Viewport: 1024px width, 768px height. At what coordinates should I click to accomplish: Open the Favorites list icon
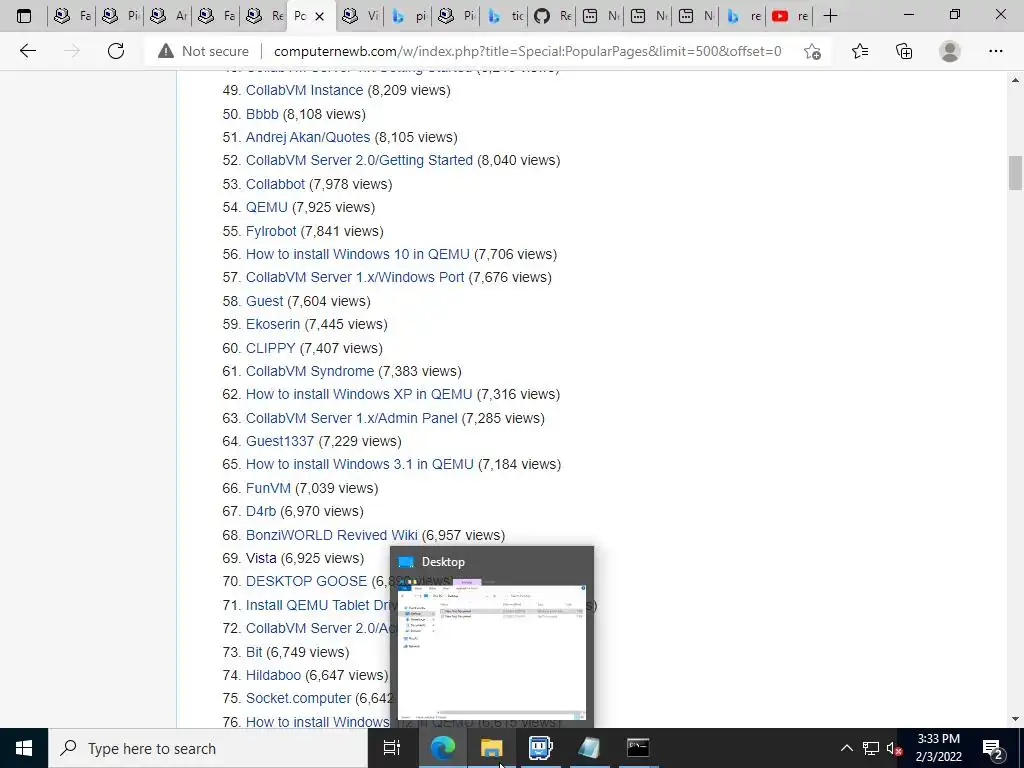click(860, 51)
